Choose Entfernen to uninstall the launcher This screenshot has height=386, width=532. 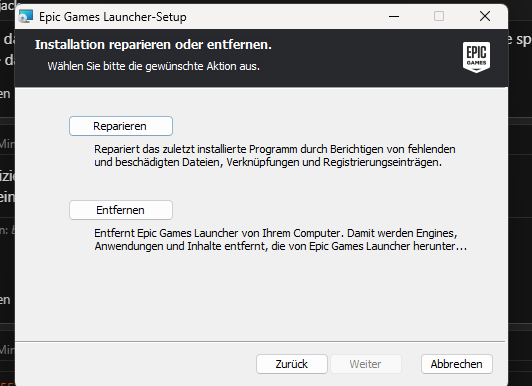click(x=121, y=210)
